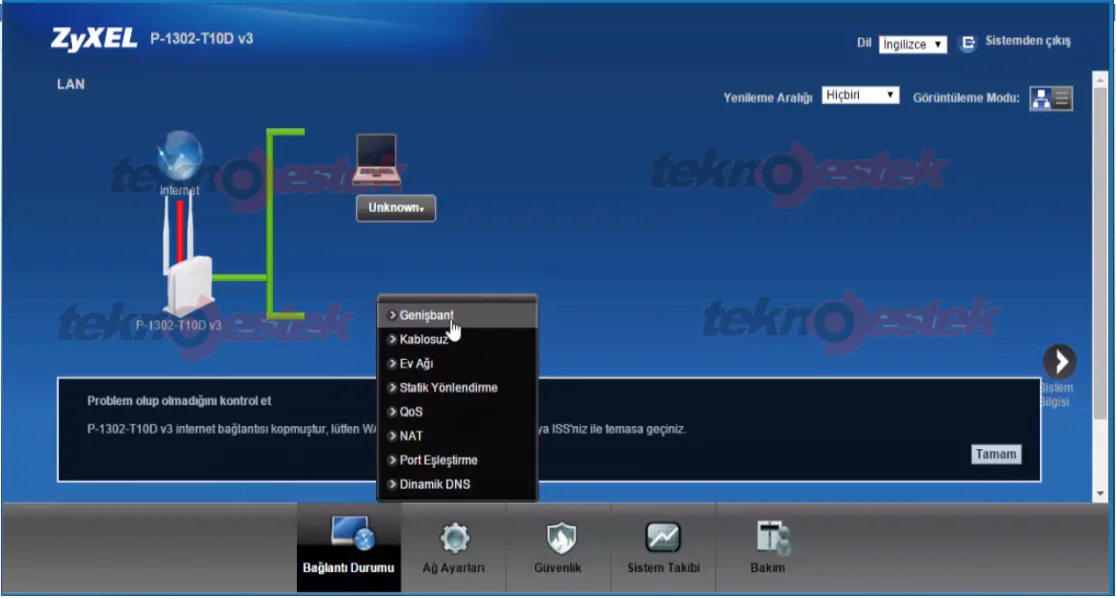Open the Güvenlik shield icon
Image resolution: width=1116 pixels, height=599 pixels.
pos(559,538)
